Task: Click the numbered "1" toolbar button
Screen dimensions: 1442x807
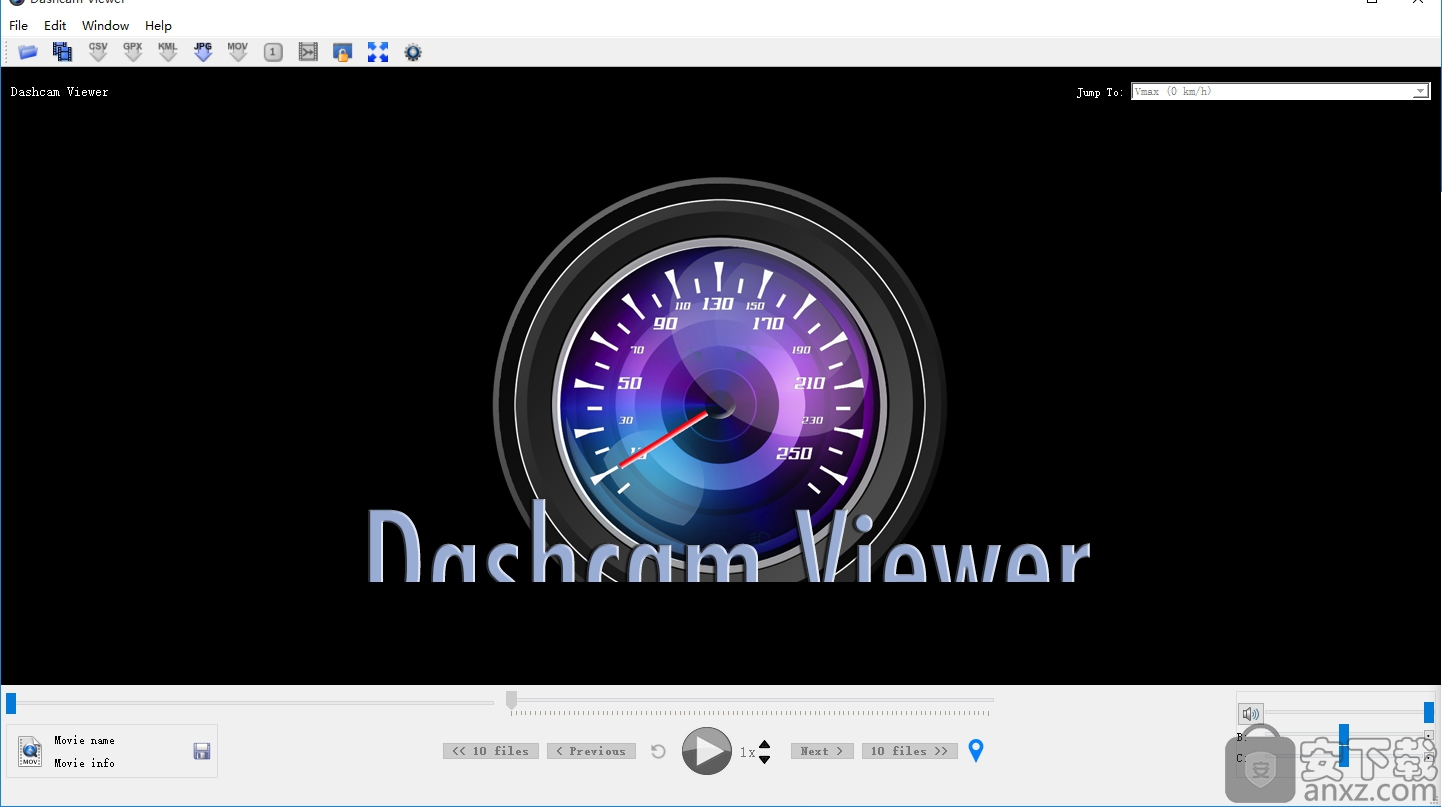Action: point(273,52)
